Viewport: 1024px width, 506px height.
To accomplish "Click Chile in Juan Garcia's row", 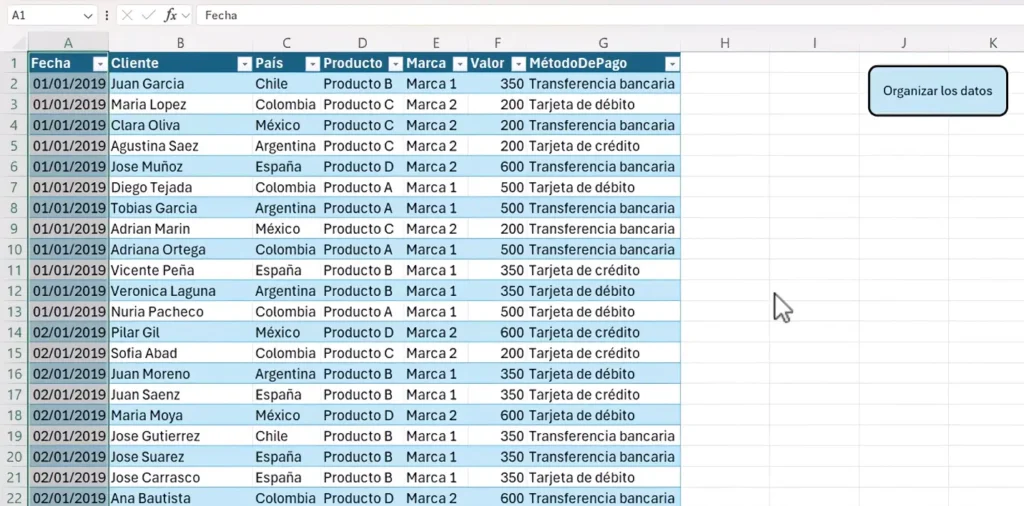I will [287, 84].
